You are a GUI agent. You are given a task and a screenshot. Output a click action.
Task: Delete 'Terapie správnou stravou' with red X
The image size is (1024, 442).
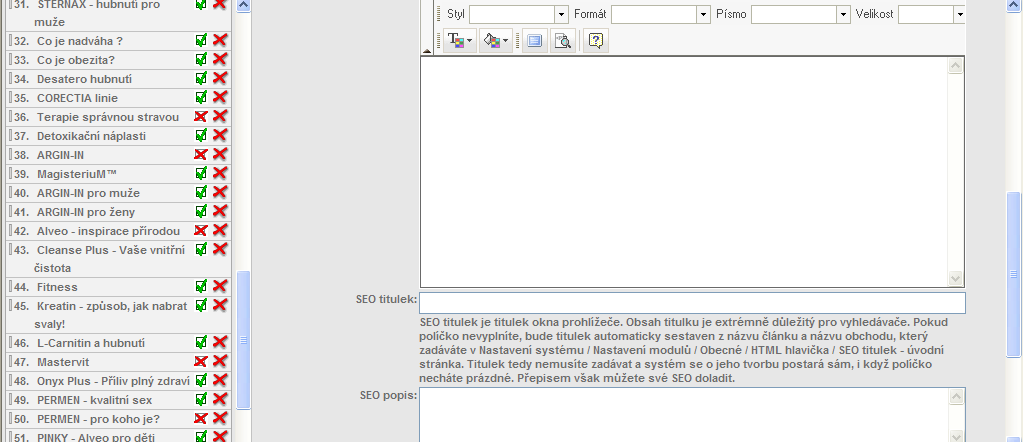[220, 116]
